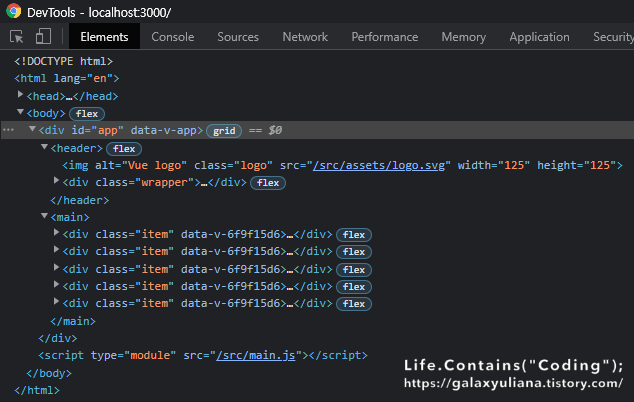Switch to the Network tab
The image size is (634, 402).
[305, 37]
